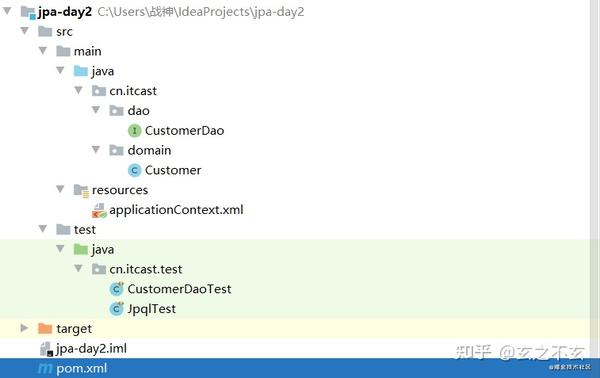Open the jpa-day2.iml file
This screenshot has height=378, width=600.
coord(91,349)
